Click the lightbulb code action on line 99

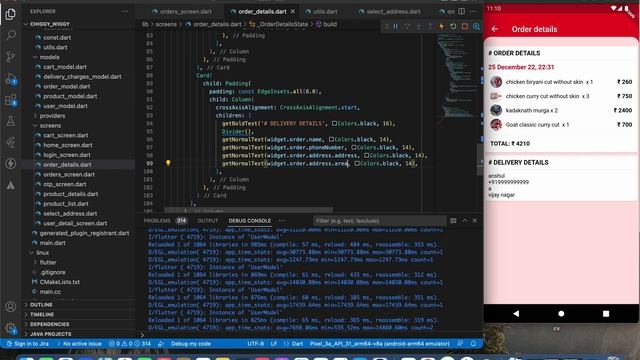coord(168,163)
